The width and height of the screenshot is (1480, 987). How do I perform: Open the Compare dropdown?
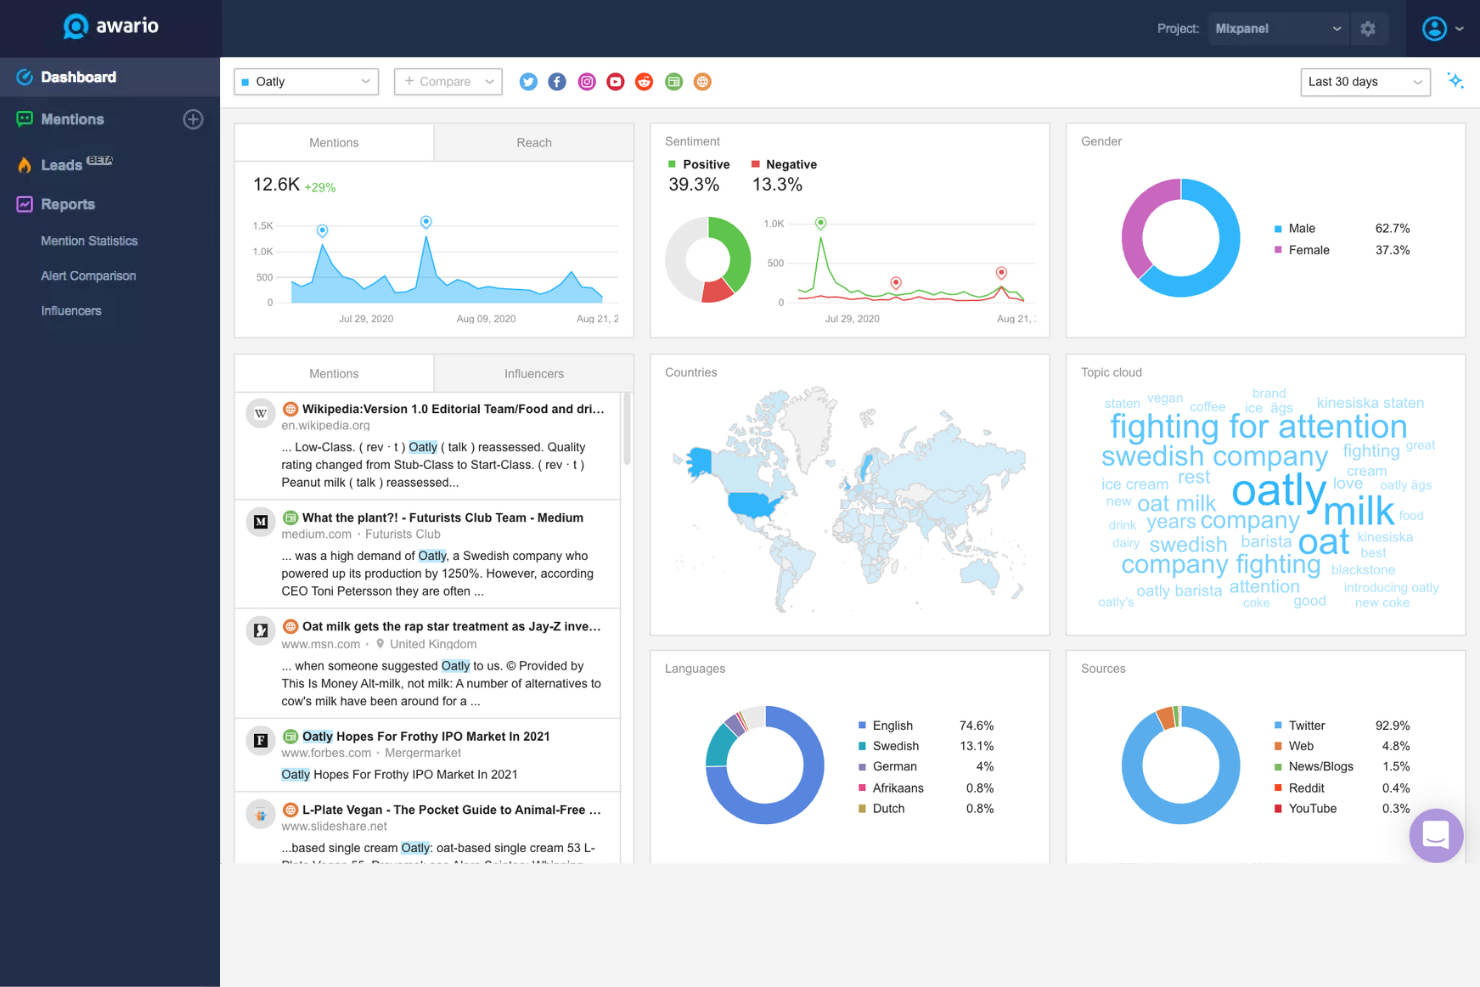(x=448, y=81)
